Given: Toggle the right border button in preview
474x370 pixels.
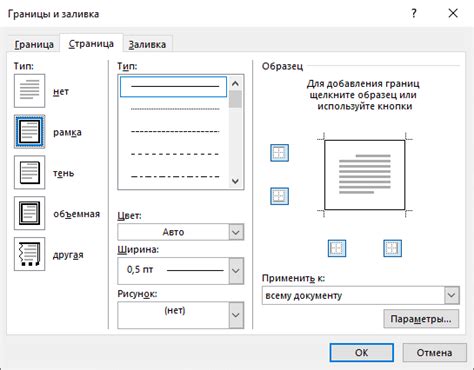Looking at the screenshot, I should [392, 248].
